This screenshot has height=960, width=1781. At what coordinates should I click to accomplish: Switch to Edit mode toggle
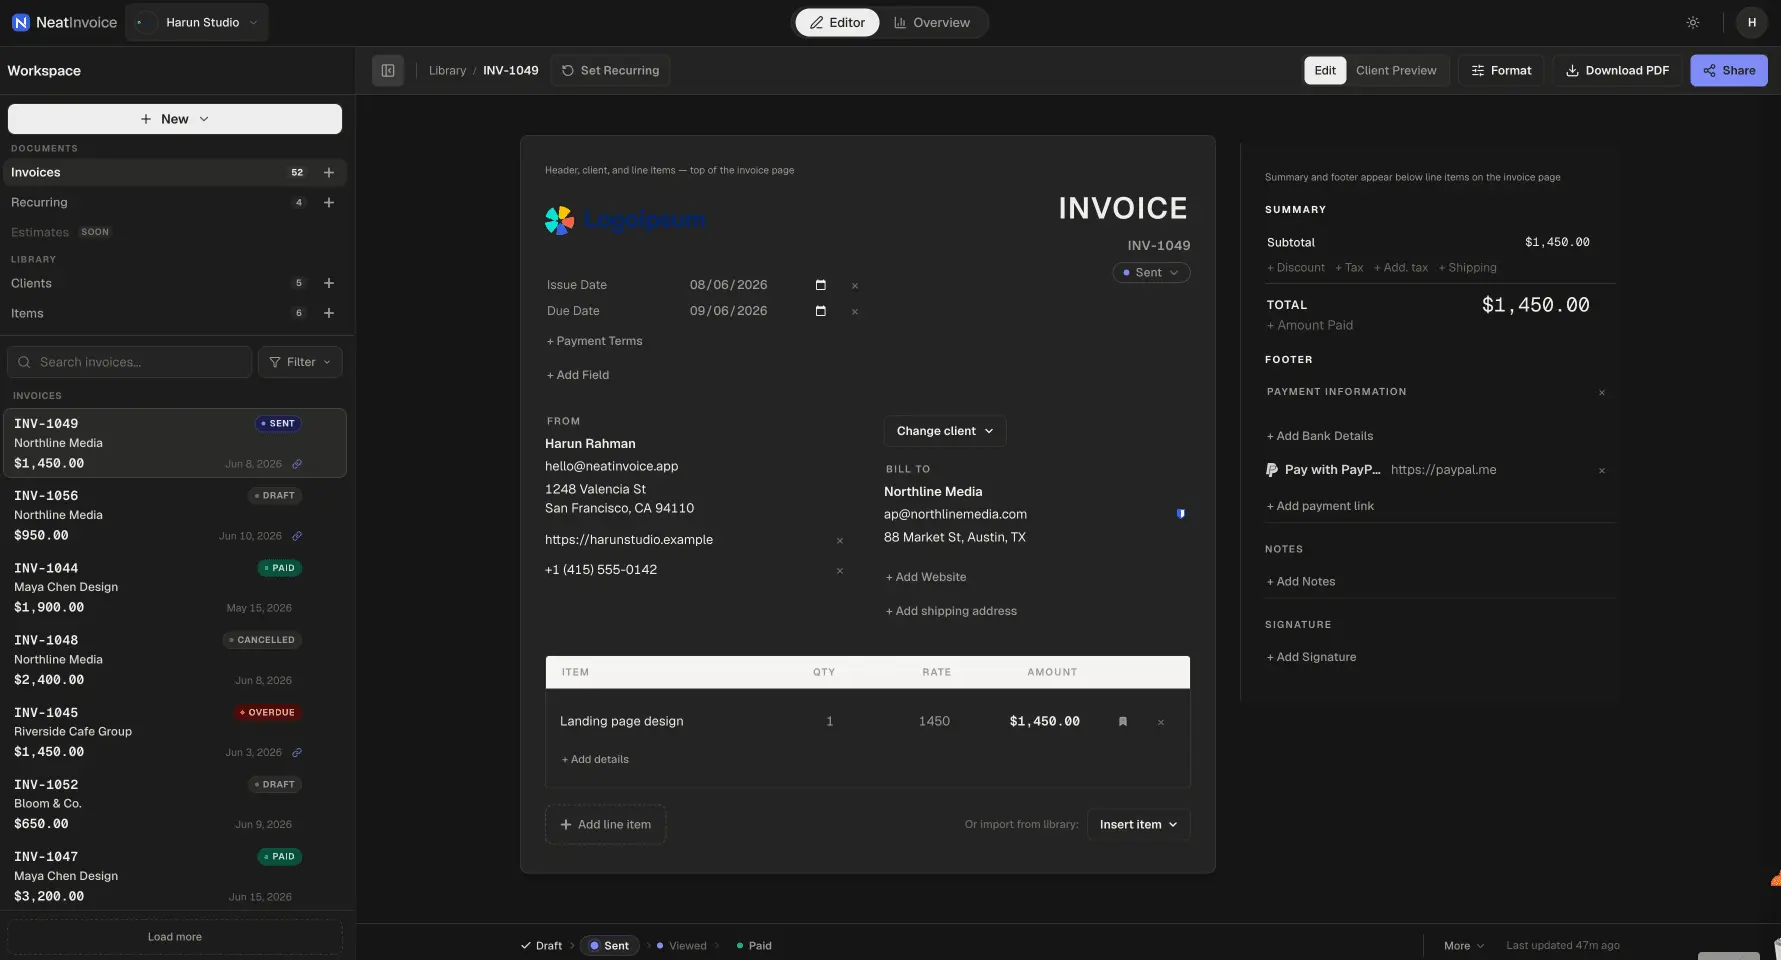(x=1325, y=70)
